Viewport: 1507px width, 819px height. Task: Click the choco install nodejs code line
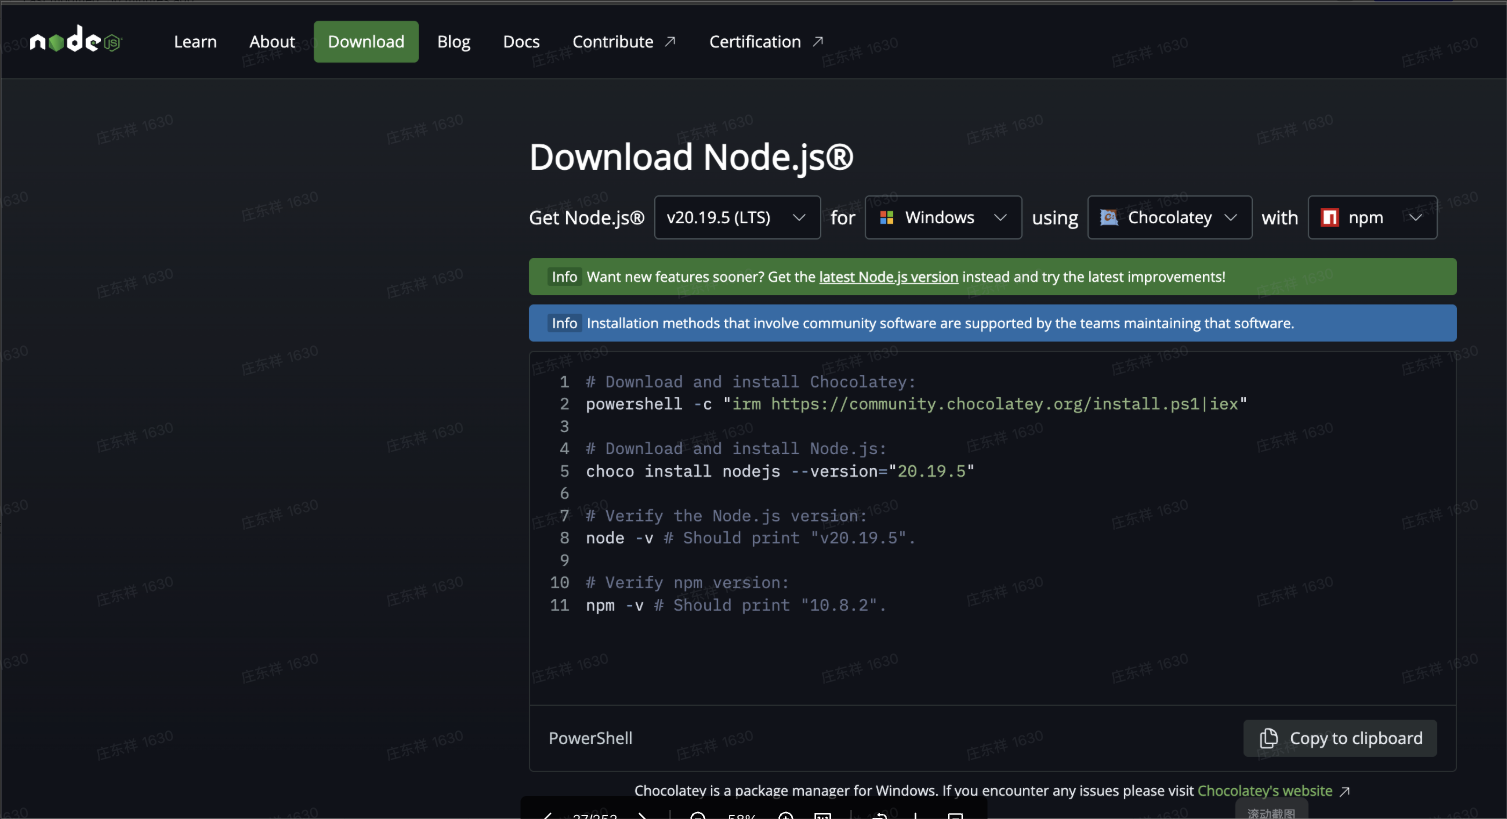(779, 471)
